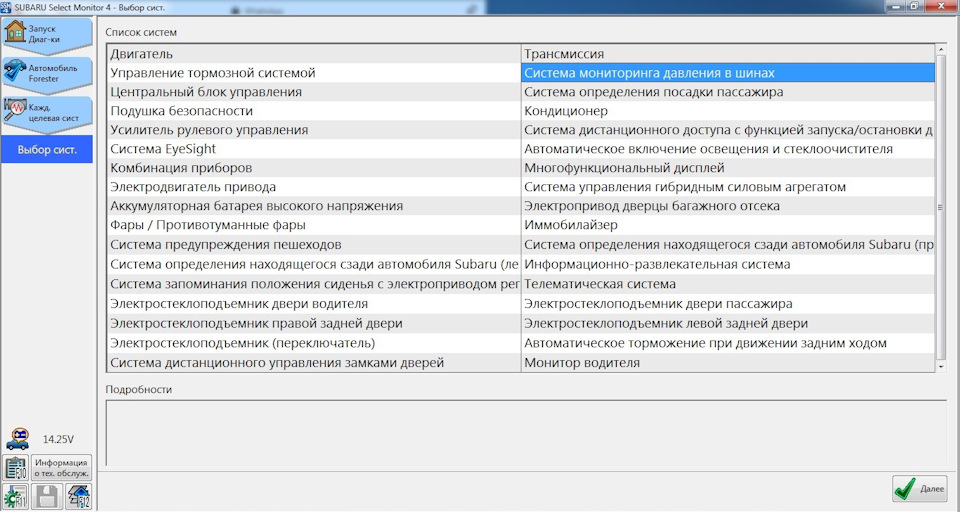Image resolution: width=960 pixels, height=512 pixels.
Task: Select Система дистанционного управления замками дверей
Action: (x=314, y=363)
